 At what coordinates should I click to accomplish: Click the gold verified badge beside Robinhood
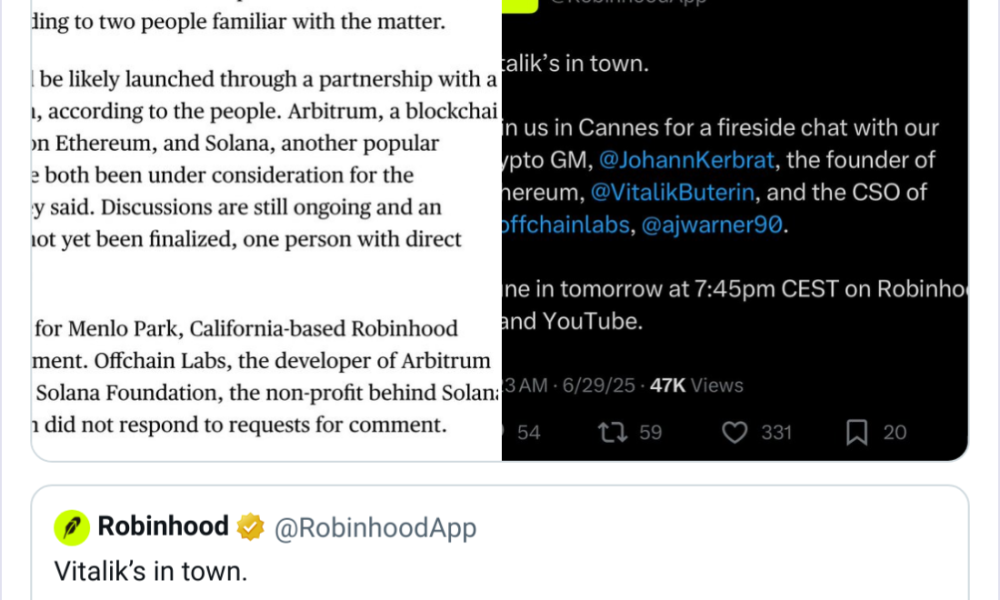point(250,526)
